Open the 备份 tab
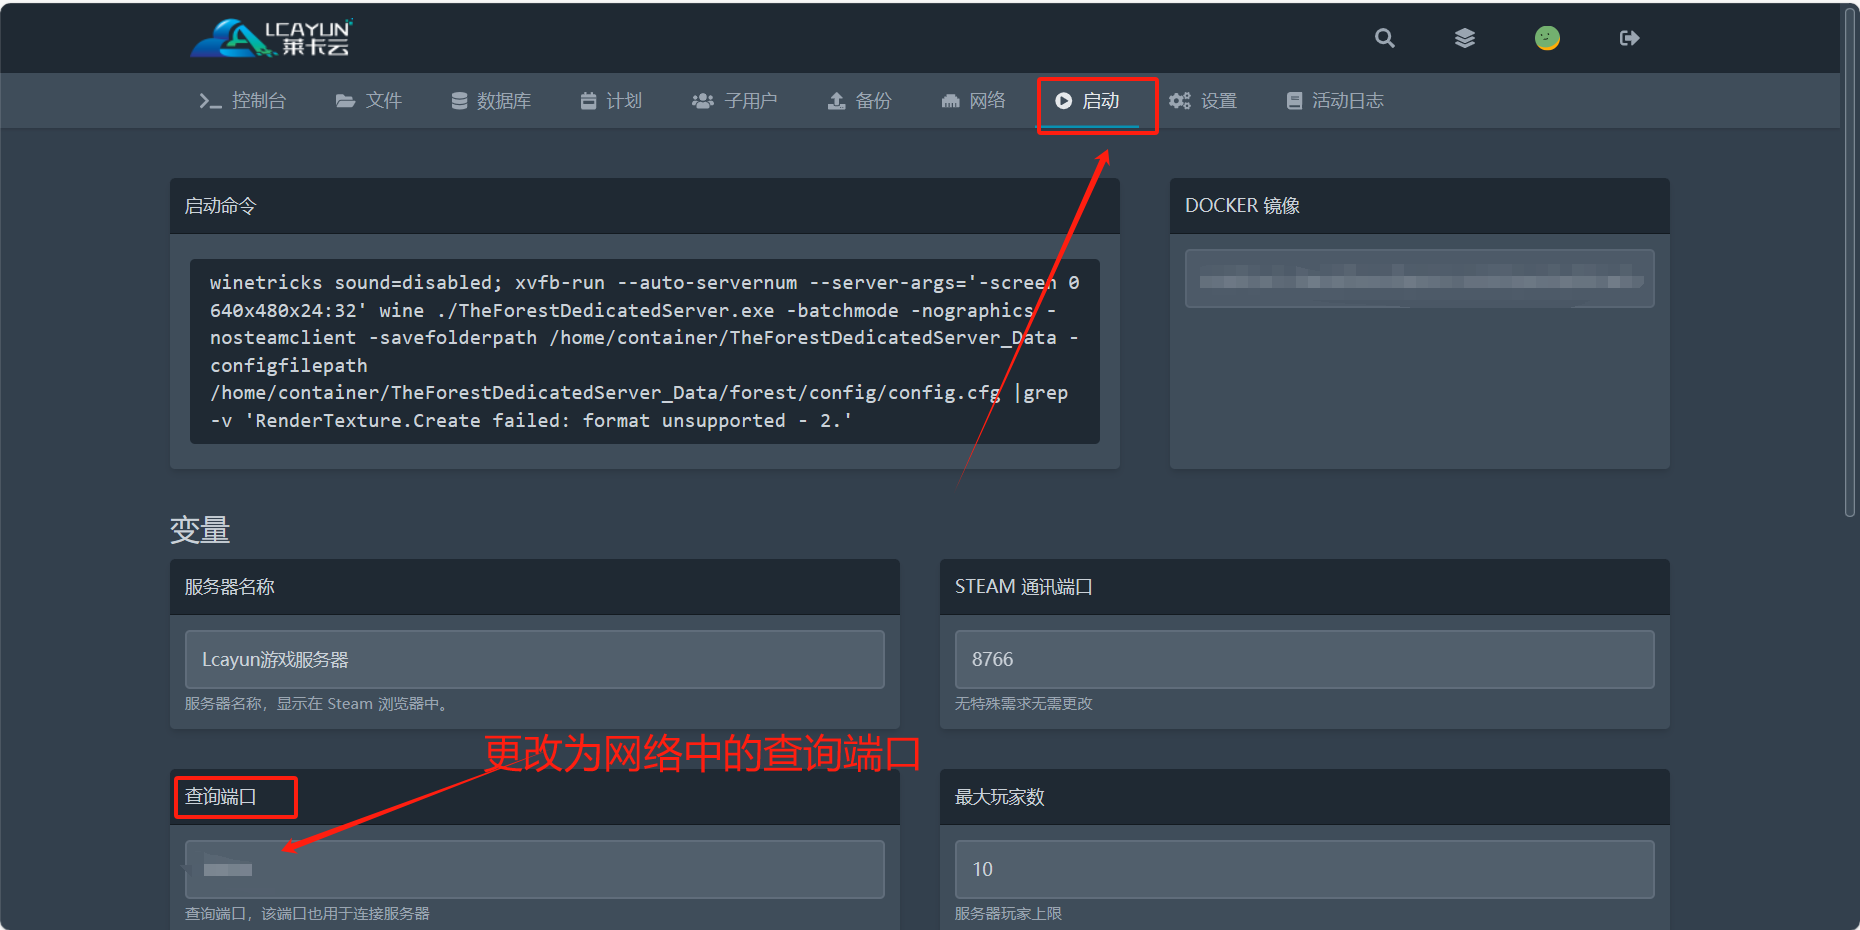Viewport: 1860px width, 930px height. [859, 101]
